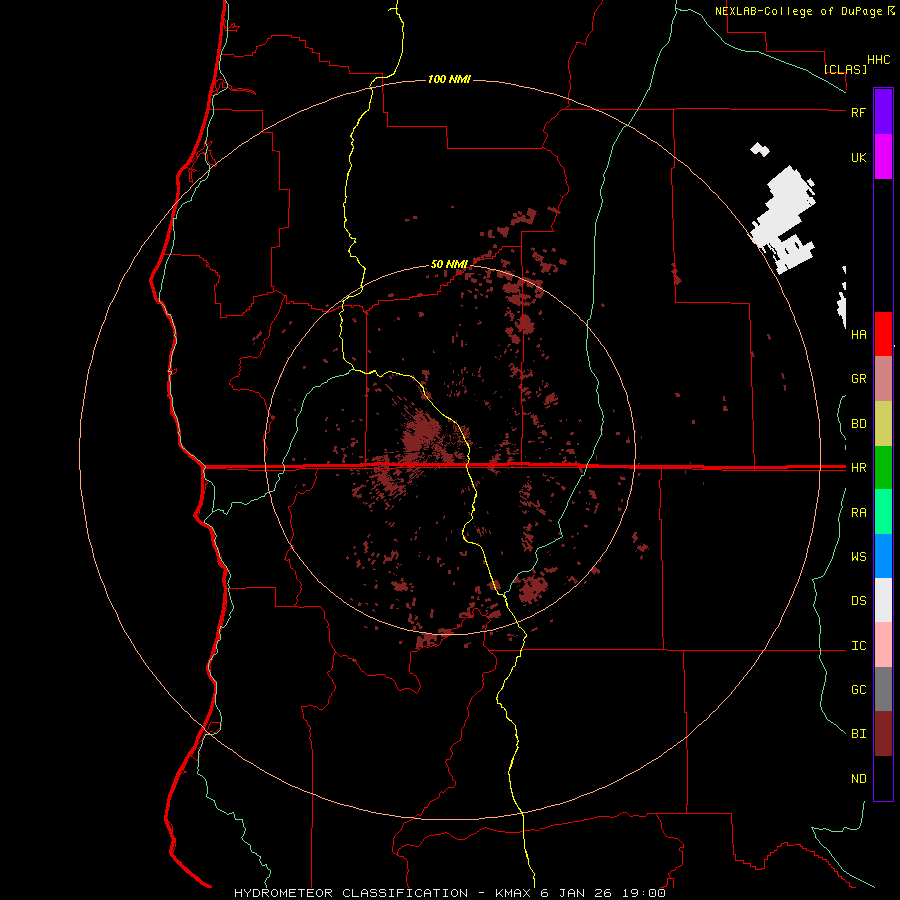Image resolution: width=900 pixels, height=900 pixels.
Task: Click the IC legend label
Action: pyautogui.click(x=858, y=646)
